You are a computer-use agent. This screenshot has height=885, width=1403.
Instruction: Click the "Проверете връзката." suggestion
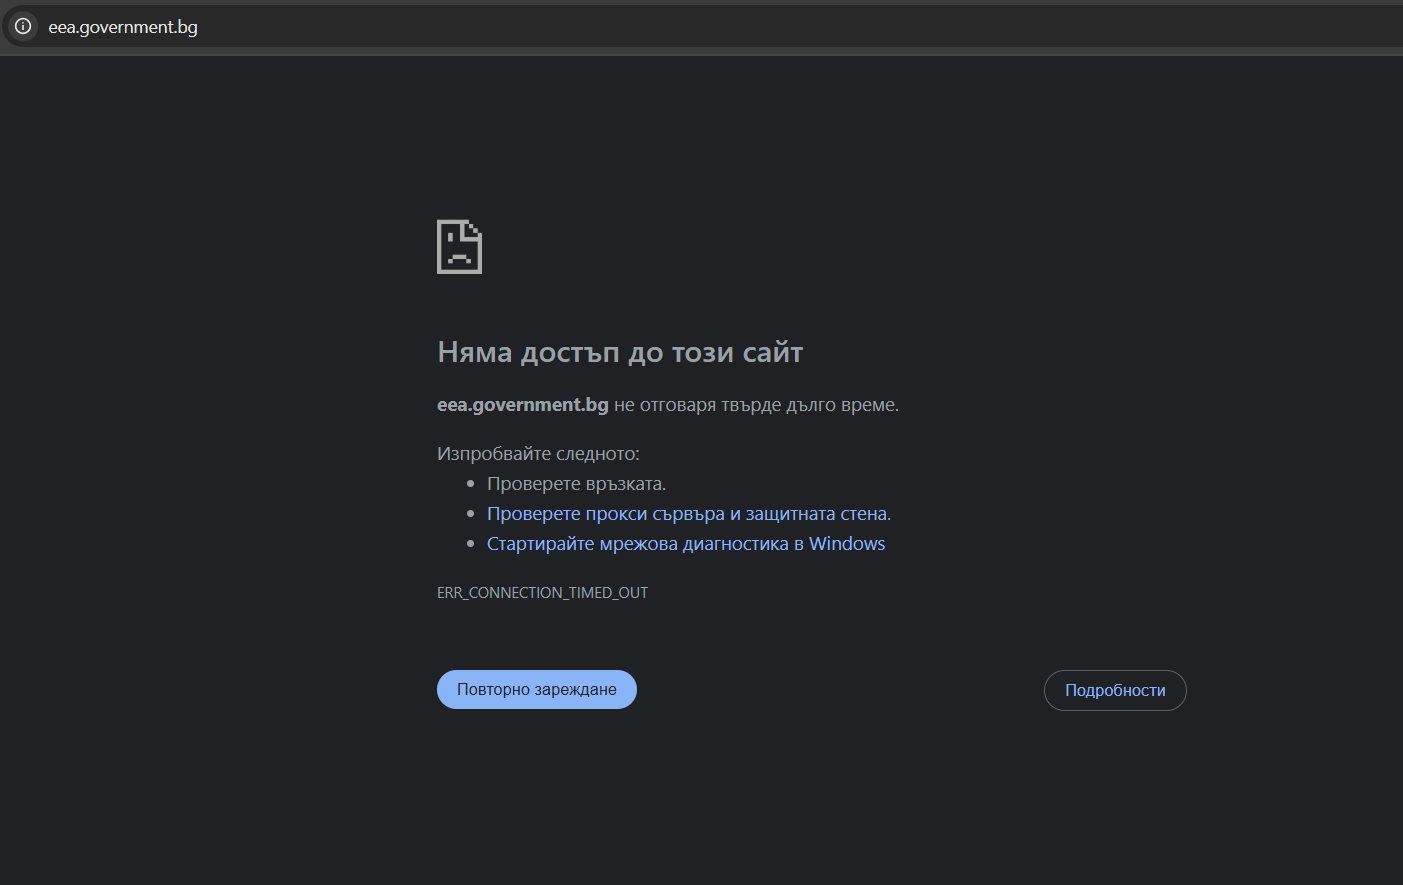[576, 484]
